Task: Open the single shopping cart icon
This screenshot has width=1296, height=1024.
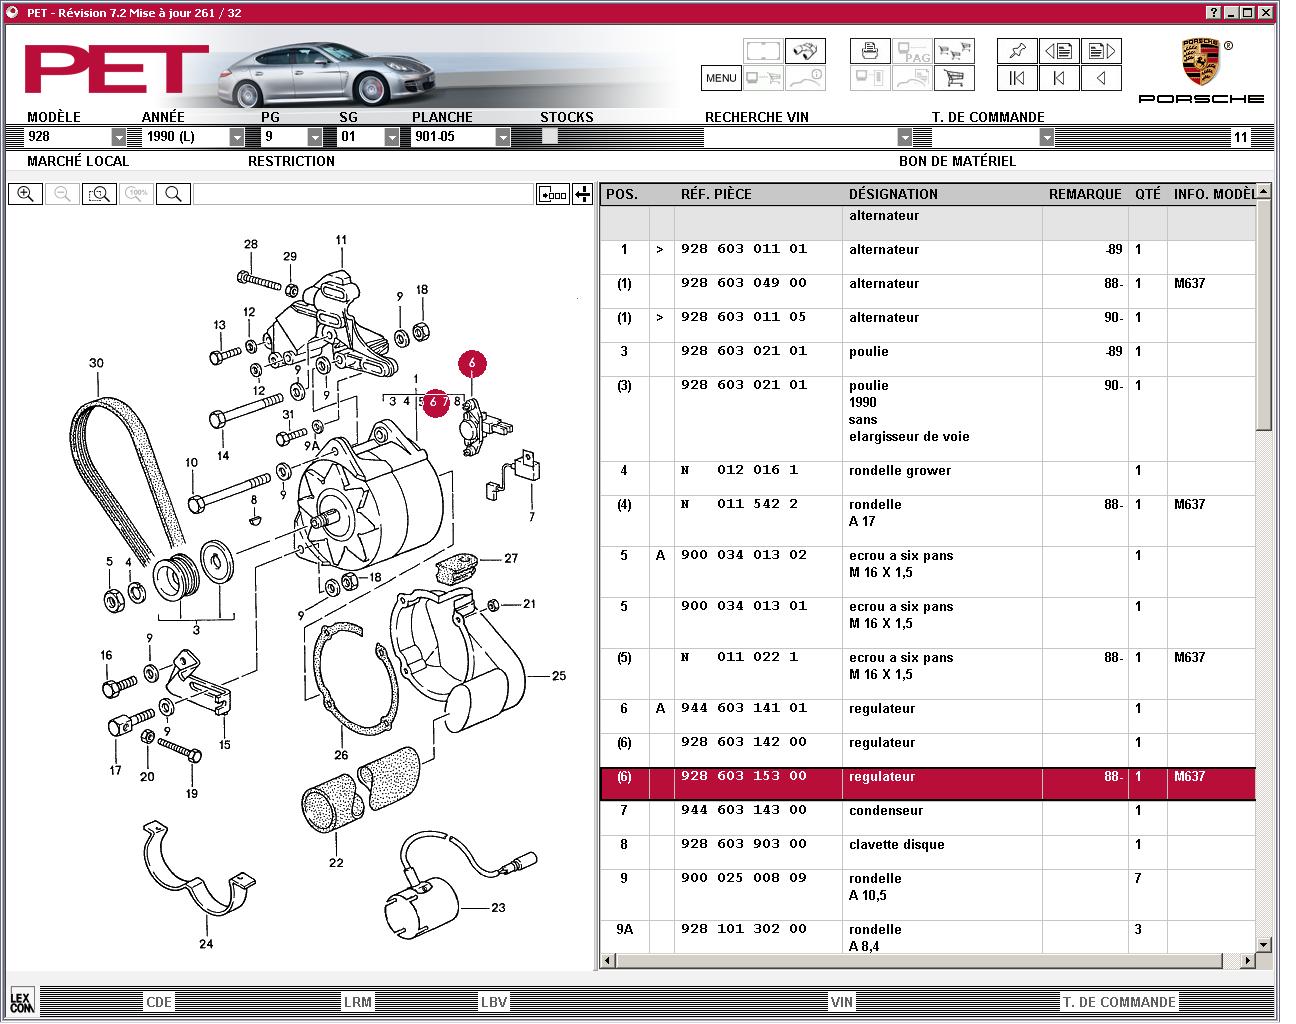Action: click(954, 78)
